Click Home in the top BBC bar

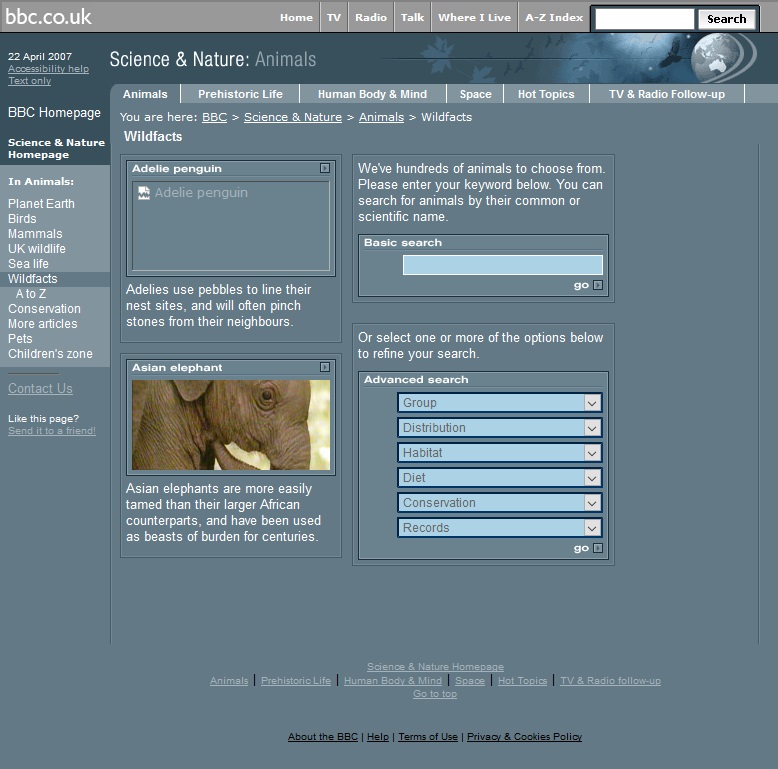(296, 17)
